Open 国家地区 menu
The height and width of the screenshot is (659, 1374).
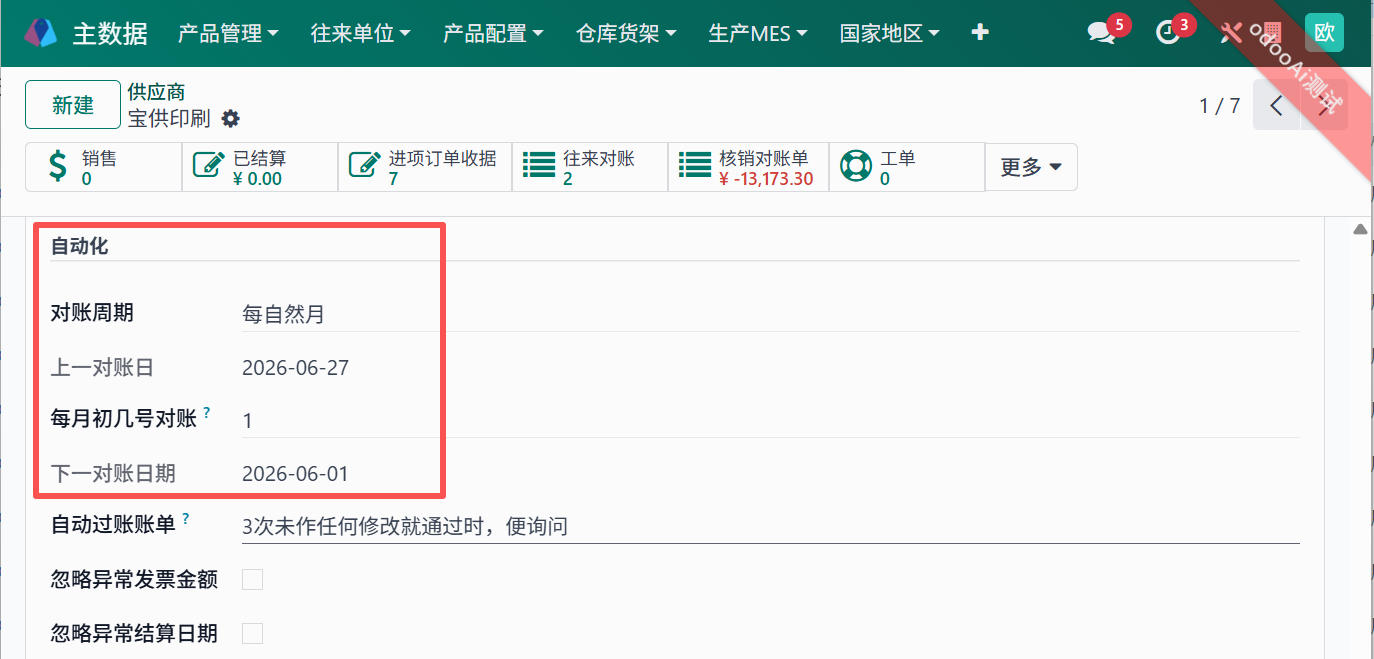(890, 33)
